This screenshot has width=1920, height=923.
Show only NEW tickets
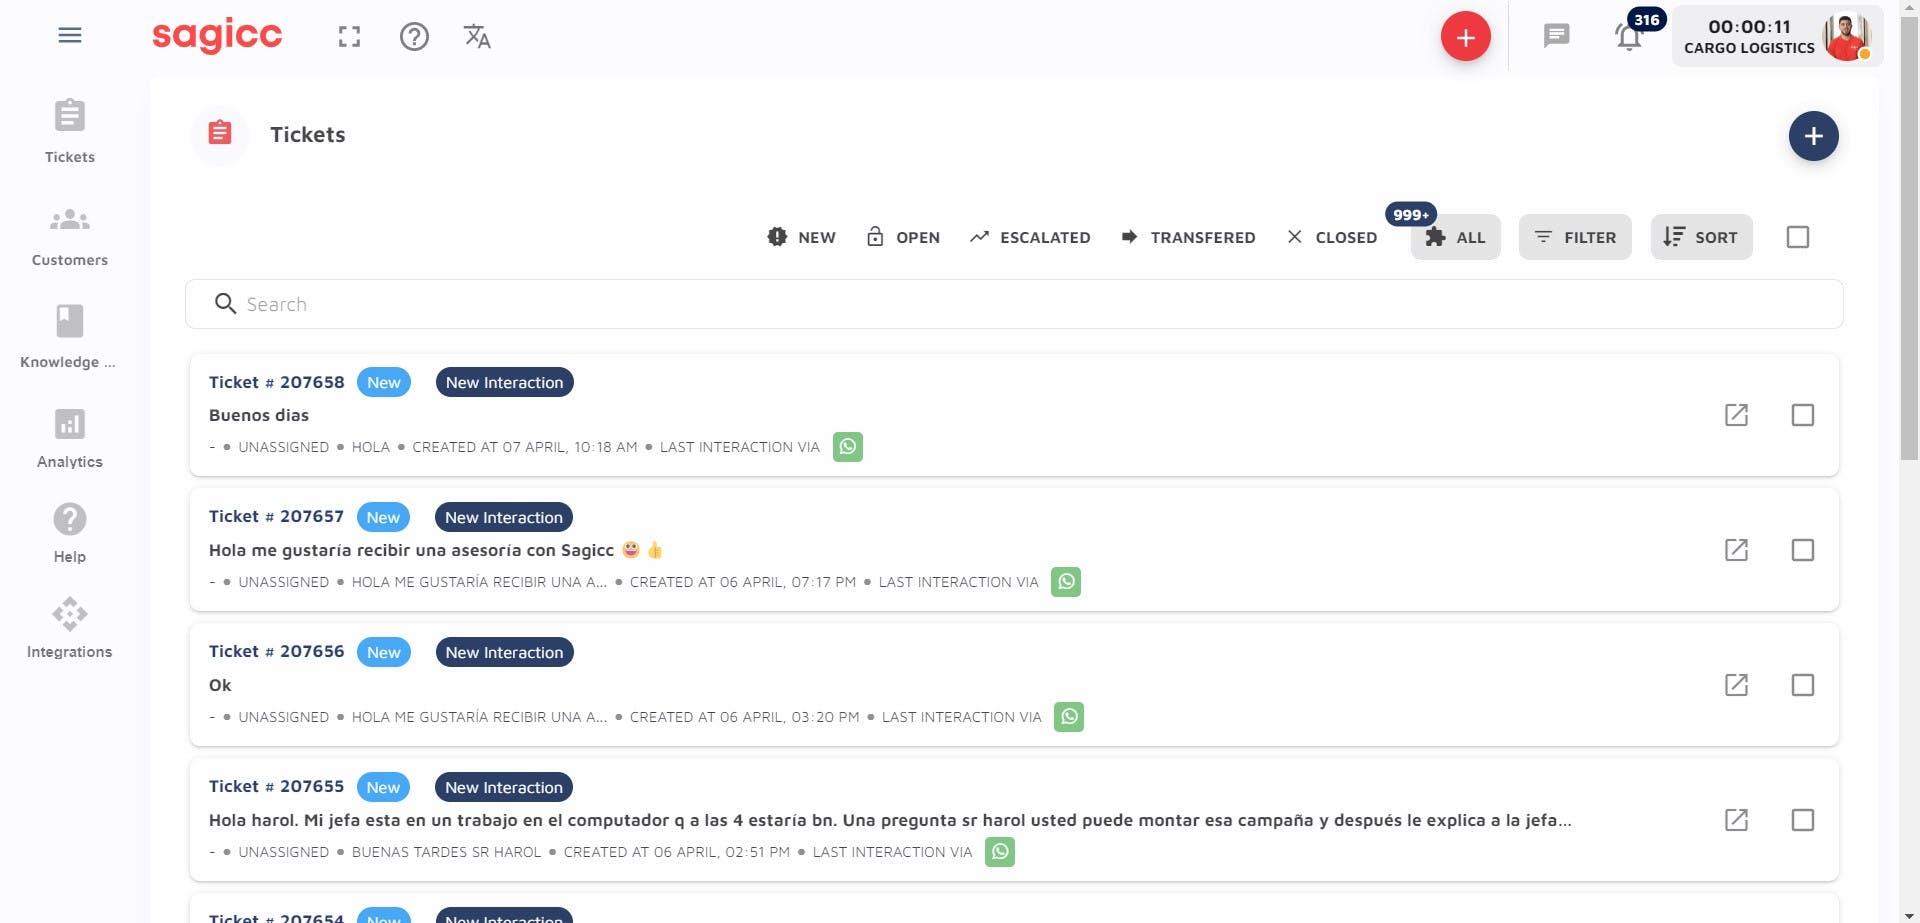tap(802, 237)
